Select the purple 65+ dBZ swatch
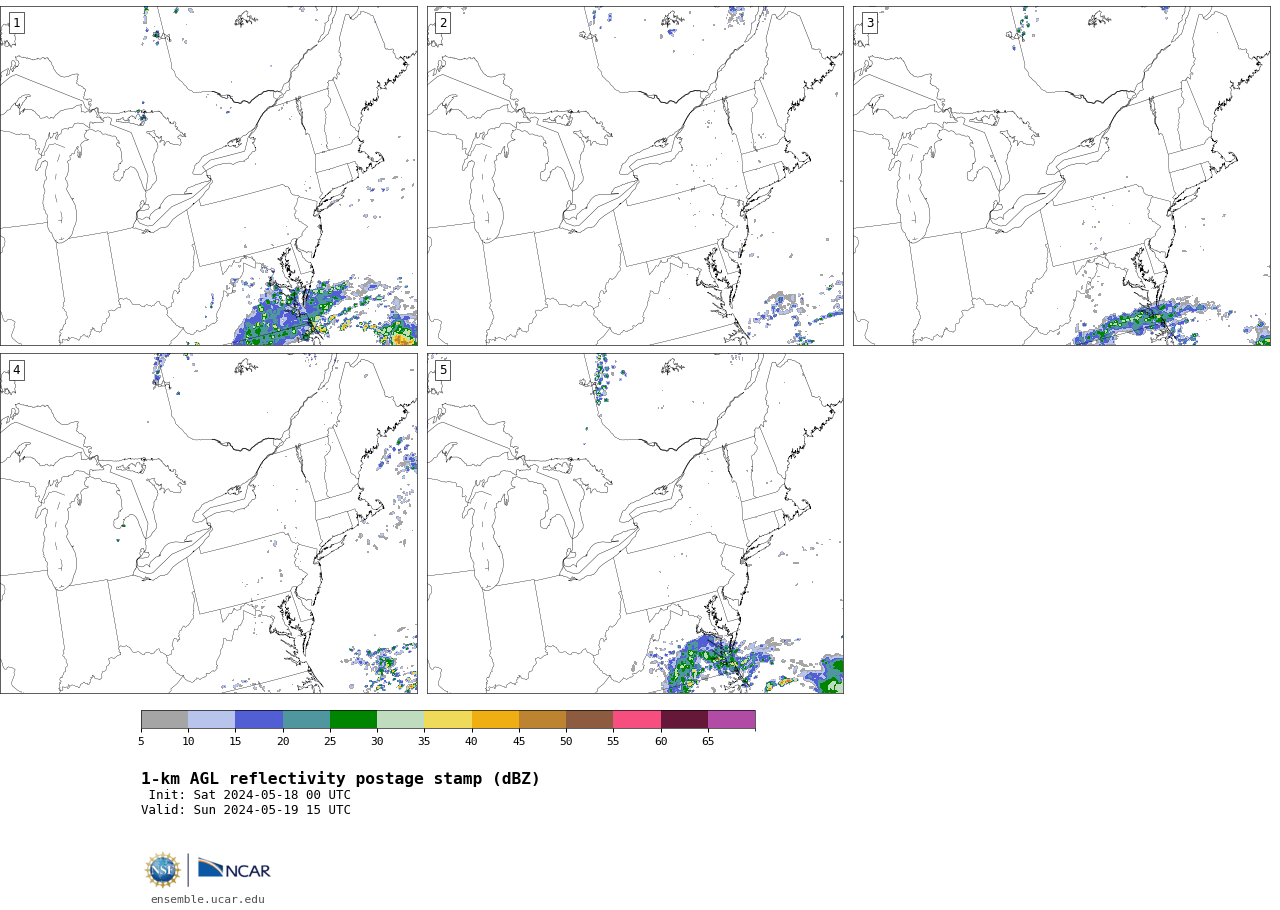The width and height of the screenshot is (1280, 910). (731, 720)
